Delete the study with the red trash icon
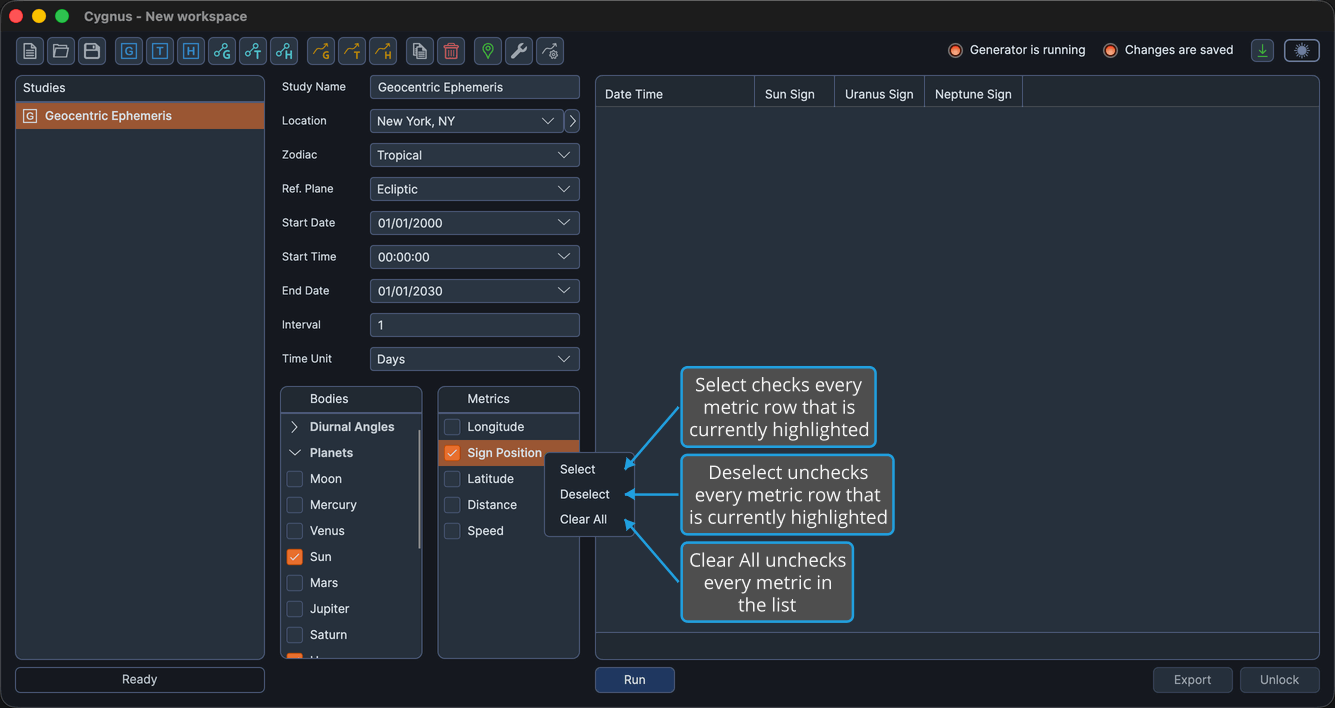This screenshot has width=1335, height=708. point(451,51)
